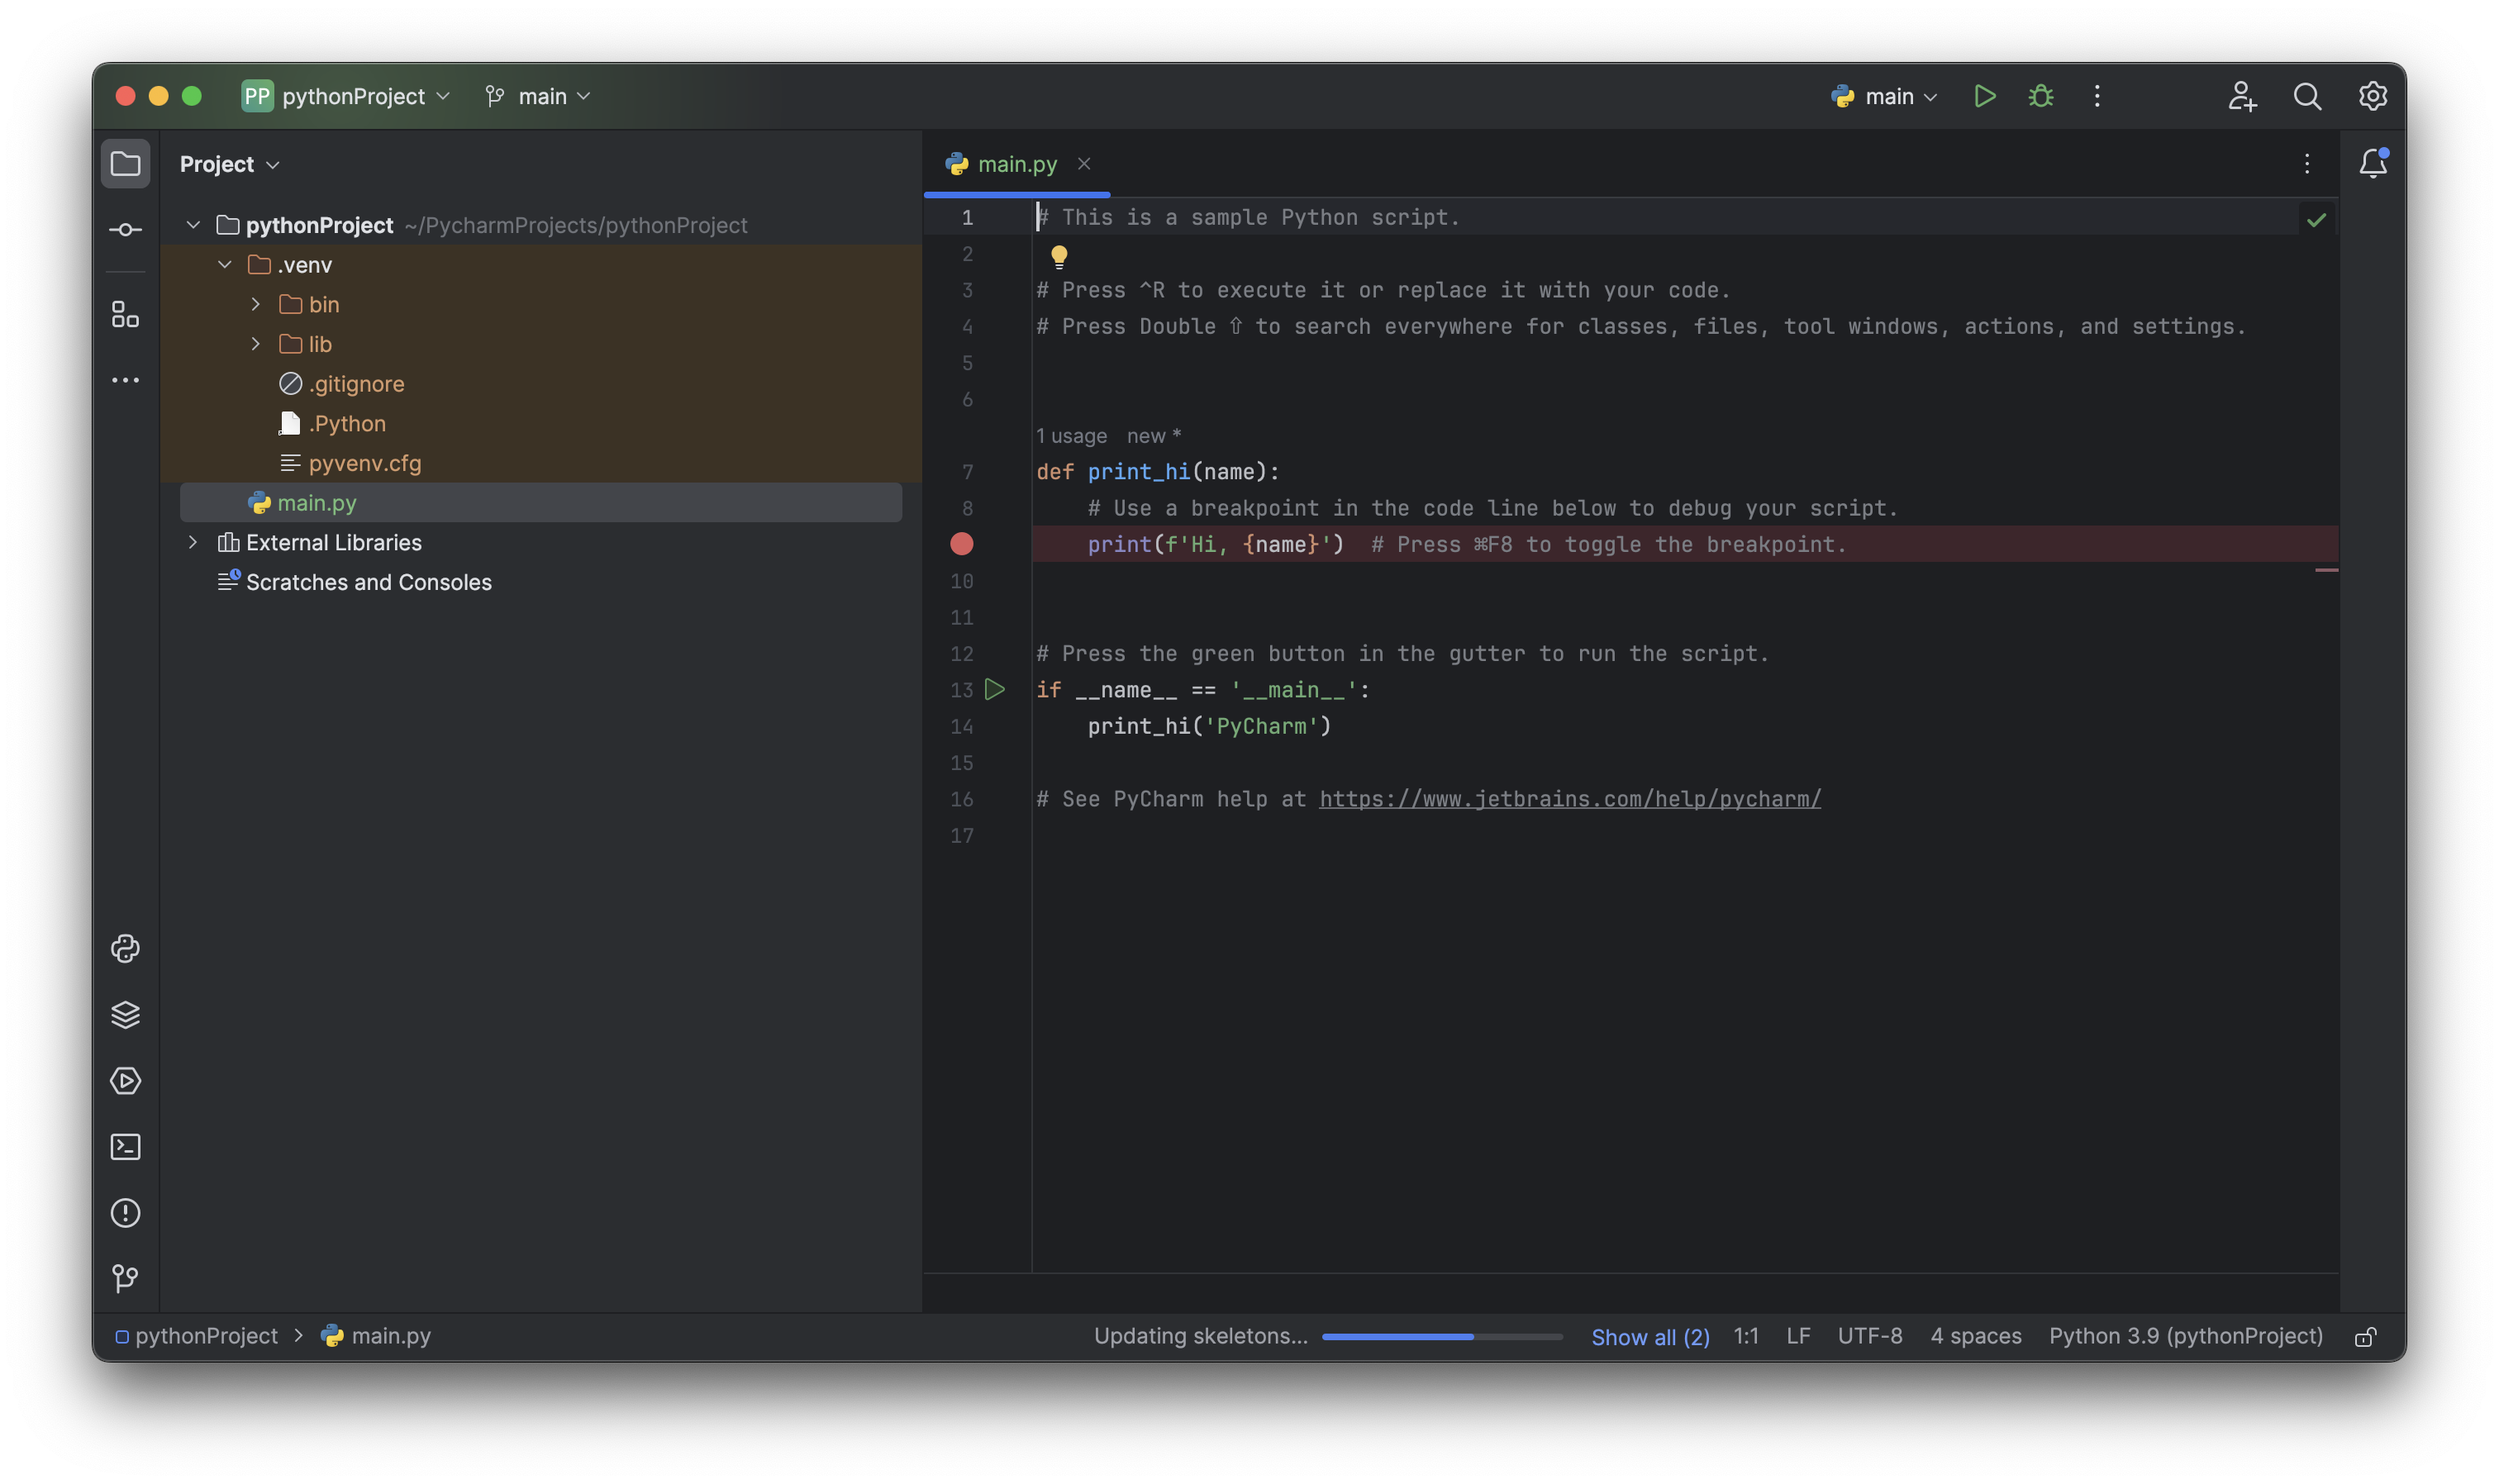Click the Show all (2) link

(x=1649, y=1337)
